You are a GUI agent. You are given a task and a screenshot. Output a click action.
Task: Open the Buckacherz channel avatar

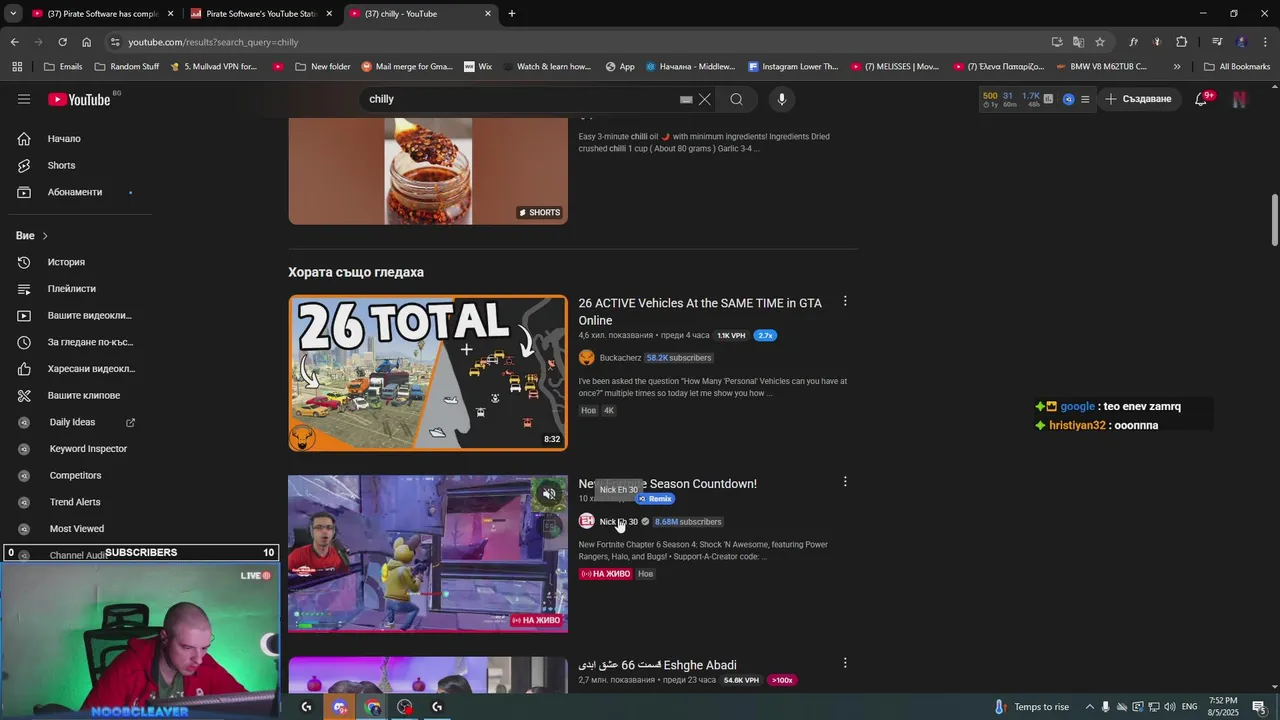[x=586, y=358]
